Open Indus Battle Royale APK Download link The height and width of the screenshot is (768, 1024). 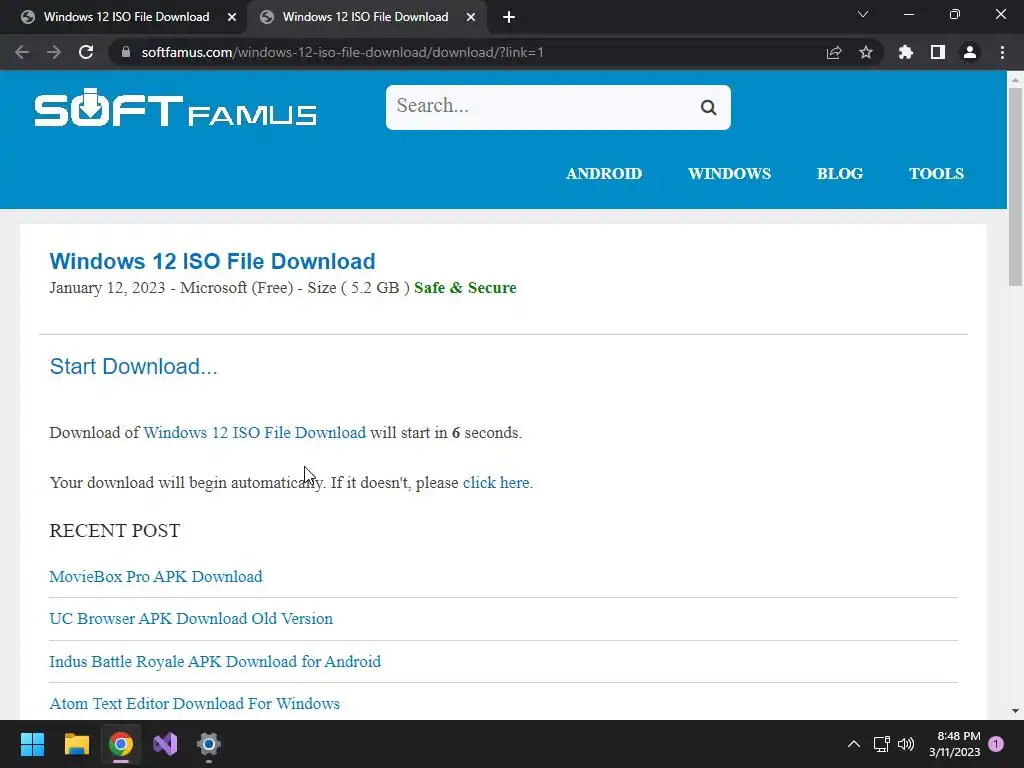coord(215,662)
